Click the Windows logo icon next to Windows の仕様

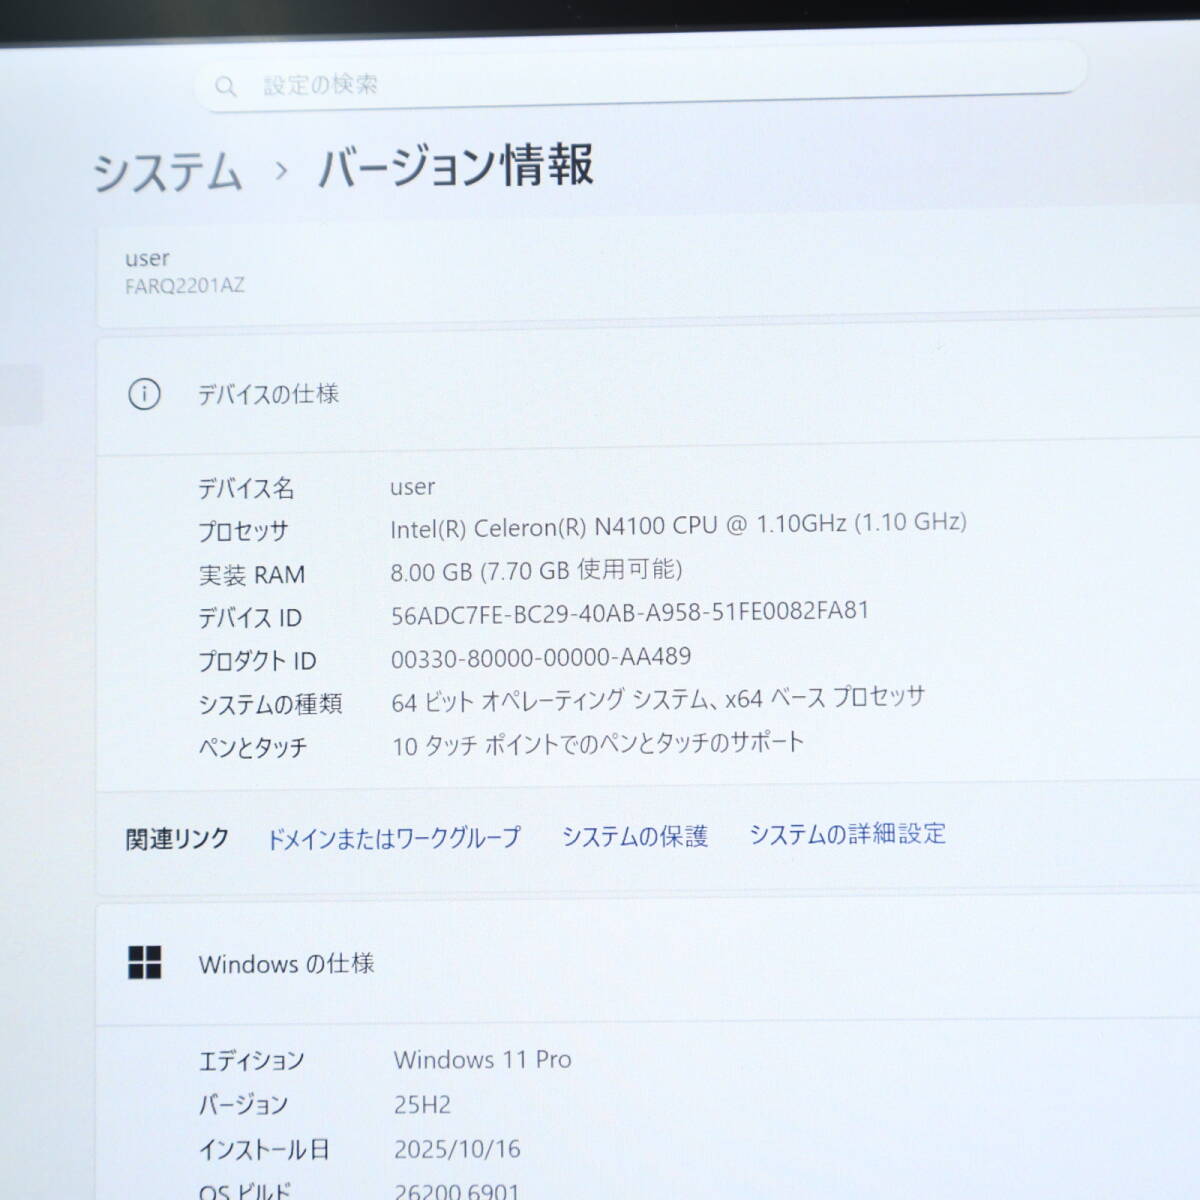click(144, 964)
